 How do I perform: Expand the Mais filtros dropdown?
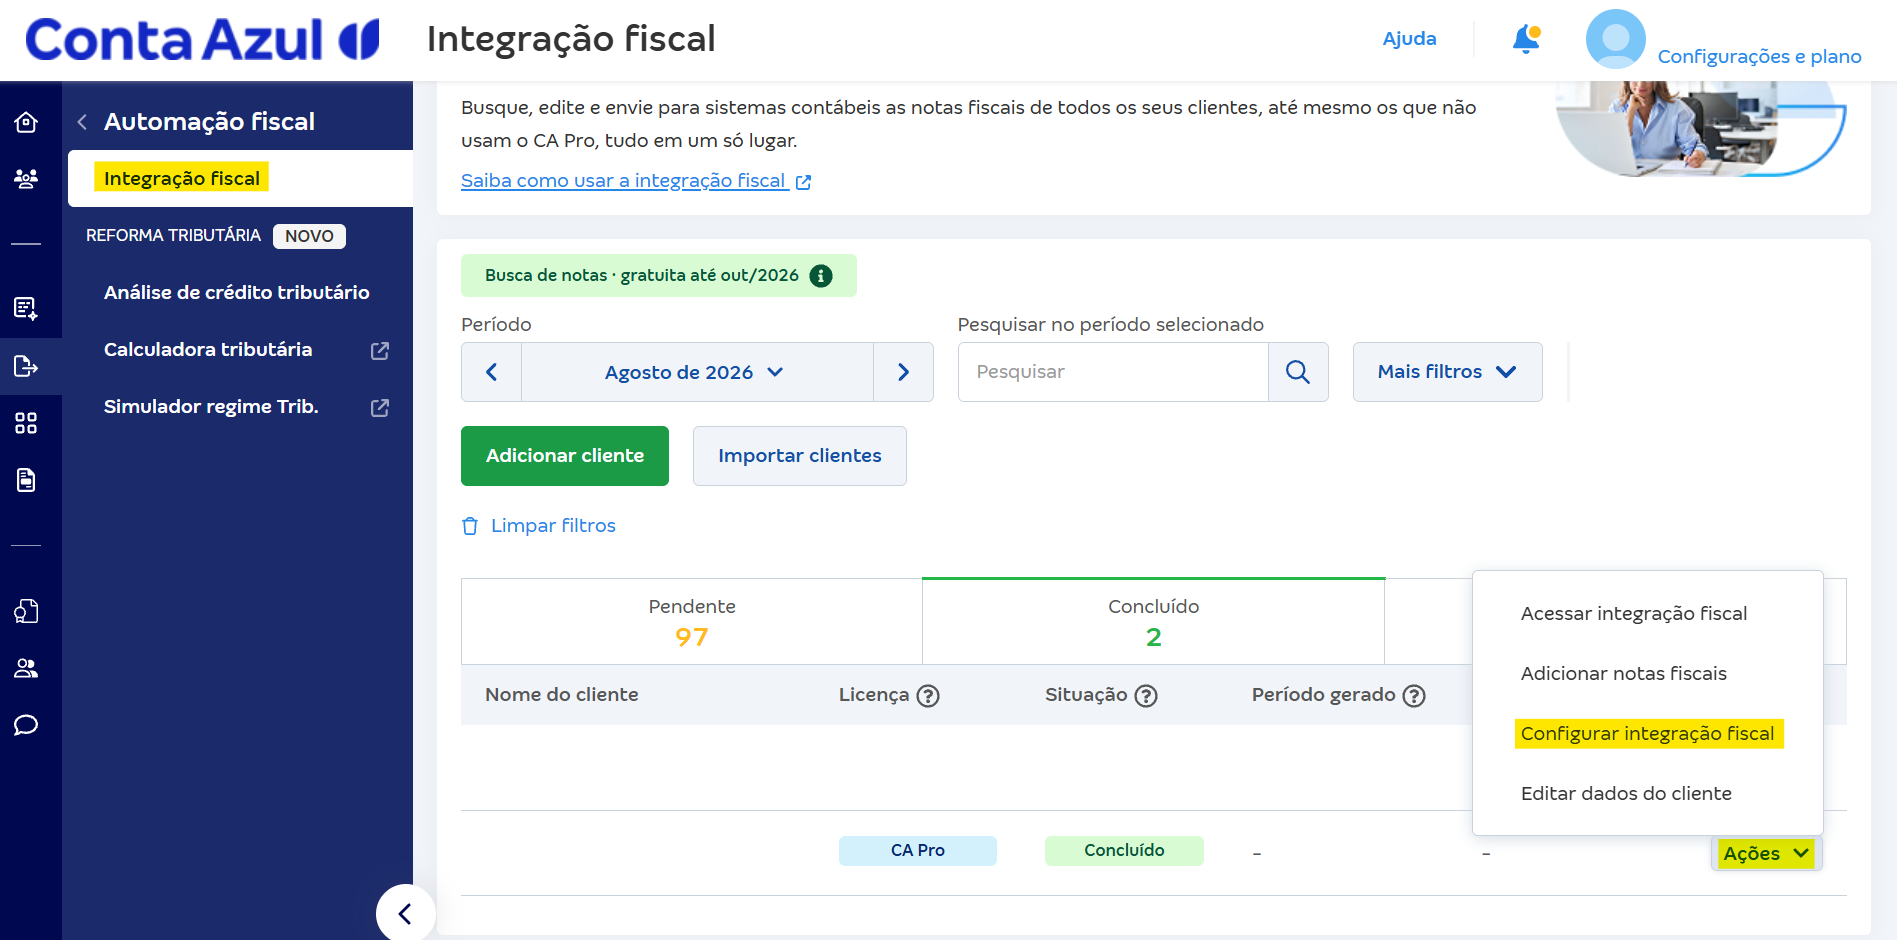(x=1447, y=372)
